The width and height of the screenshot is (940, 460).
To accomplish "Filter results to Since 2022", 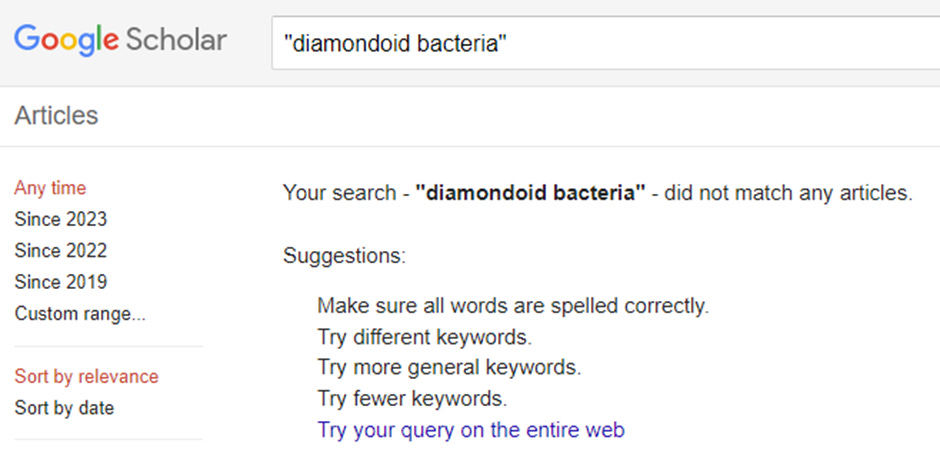I will point(60,250).
